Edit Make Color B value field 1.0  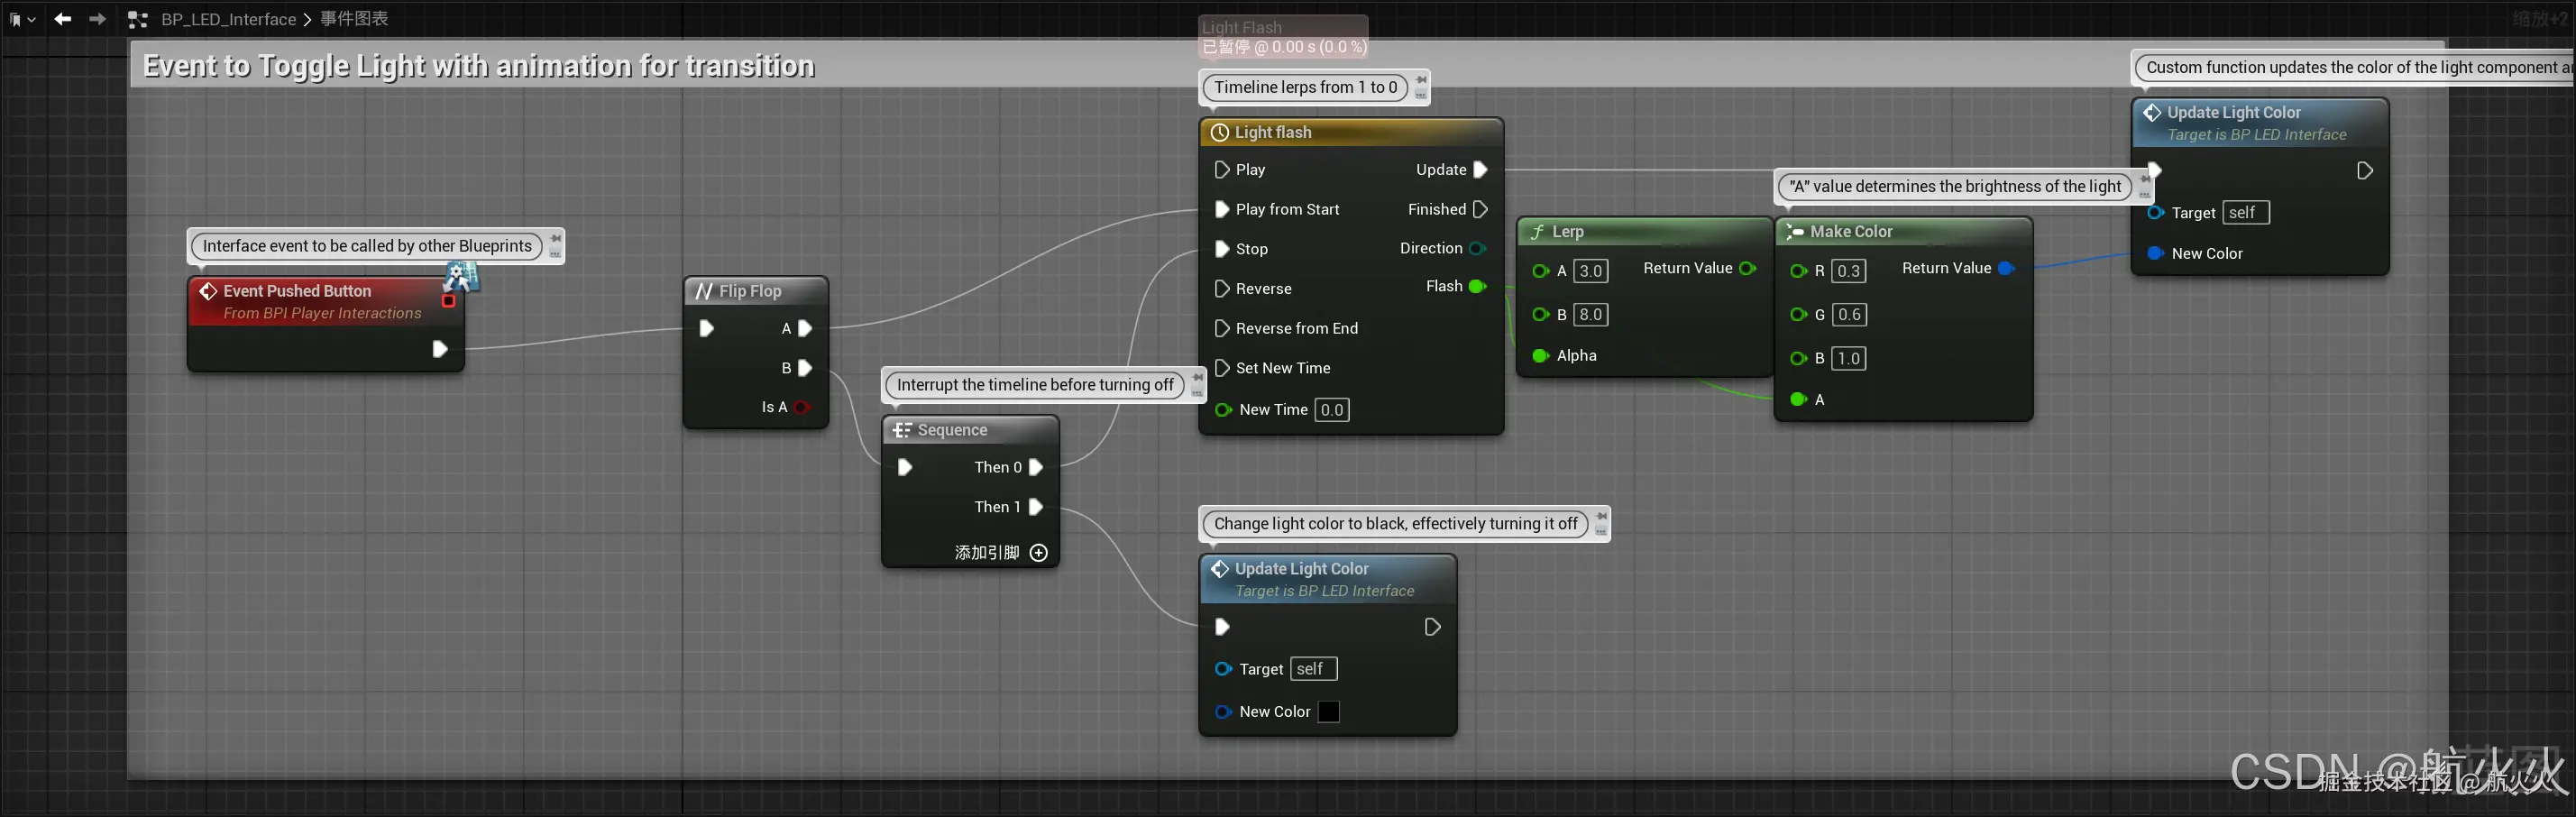point(1849,359)
